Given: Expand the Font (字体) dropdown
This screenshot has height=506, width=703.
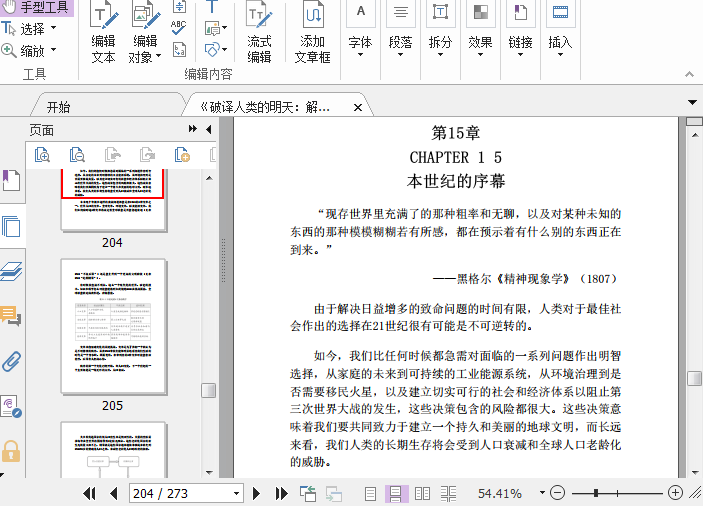Looking at the screenshot, I should pos(360,43).
